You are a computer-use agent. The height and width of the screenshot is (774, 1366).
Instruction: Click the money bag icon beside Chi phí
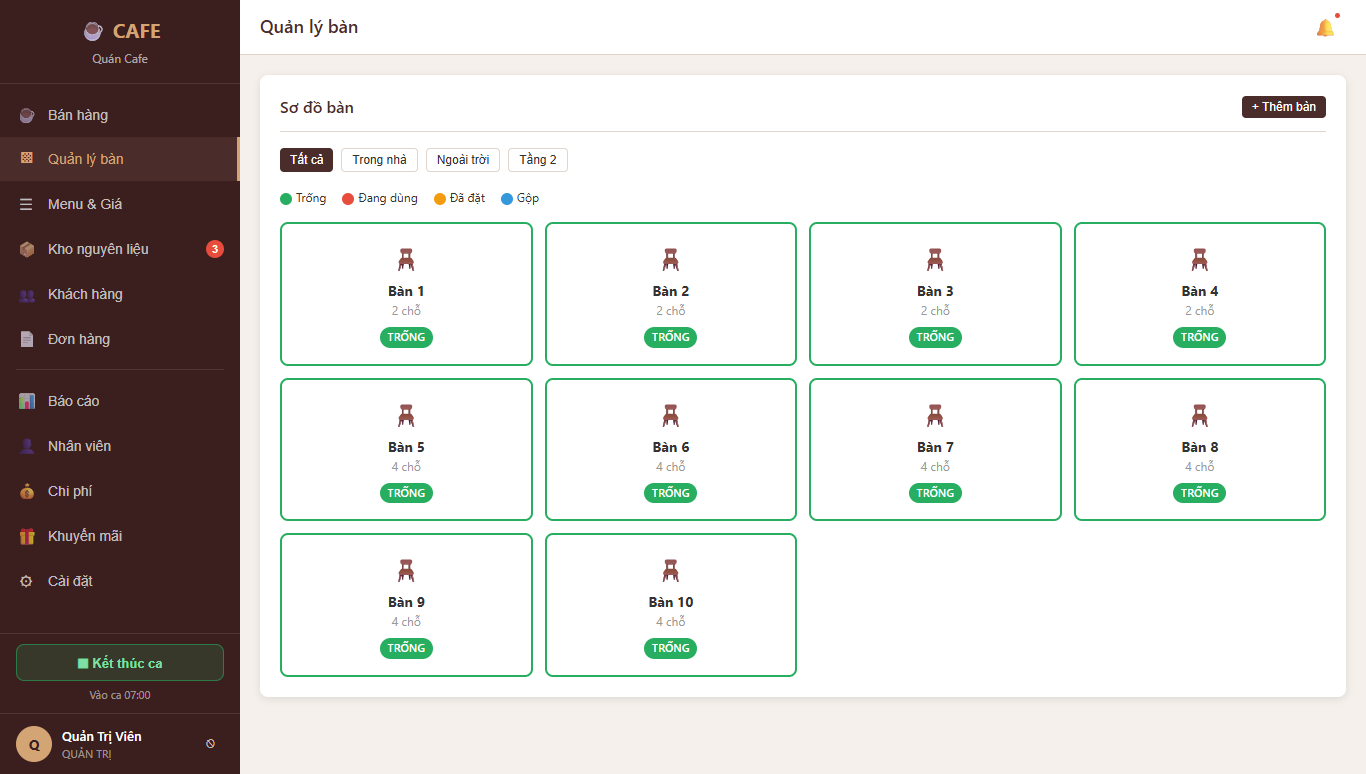click(27, 491)
